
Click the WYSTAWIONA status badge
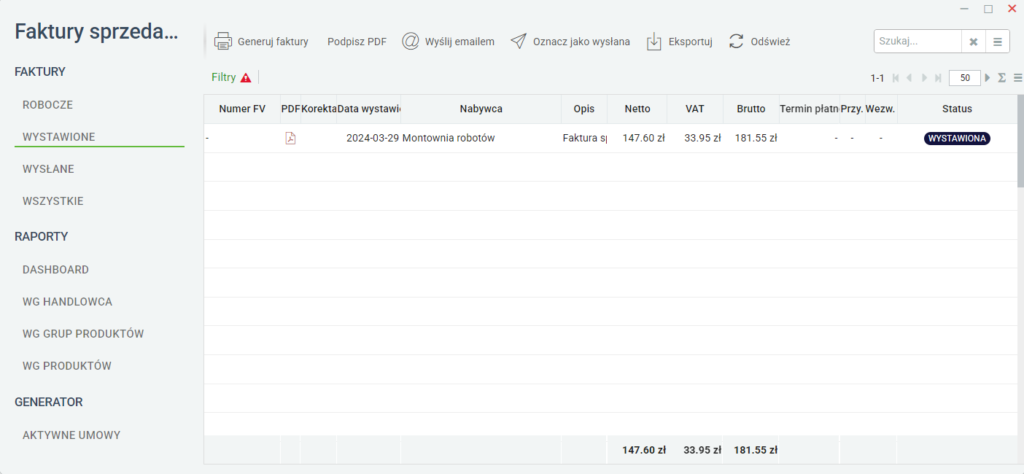click(957, 138)
